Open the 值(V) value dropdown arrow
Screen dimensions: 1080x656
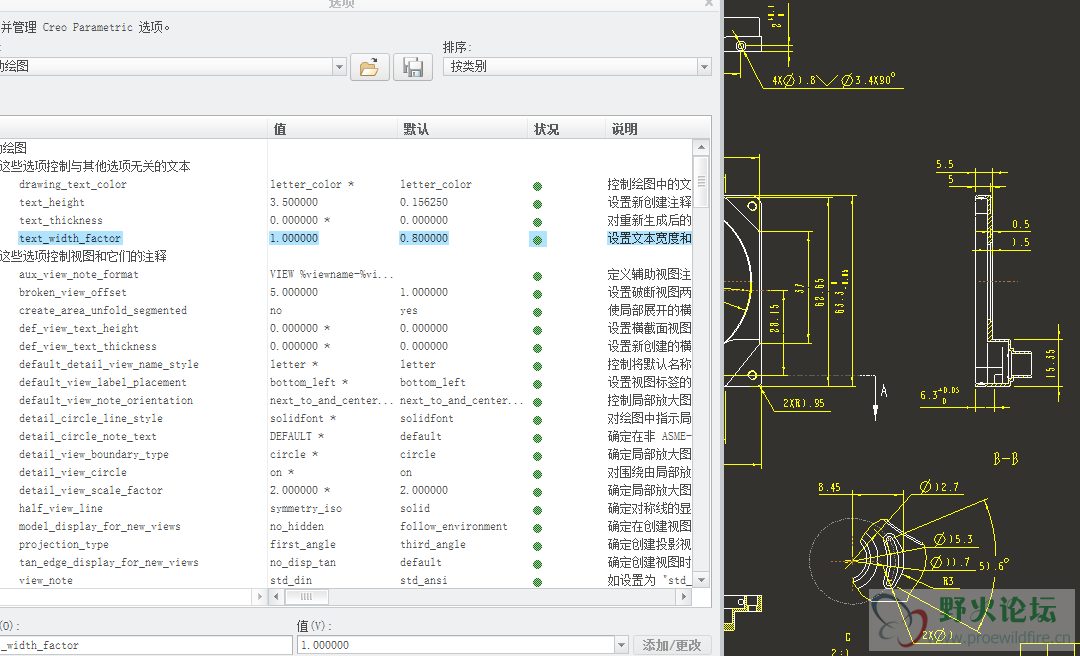tap(620, 646)
